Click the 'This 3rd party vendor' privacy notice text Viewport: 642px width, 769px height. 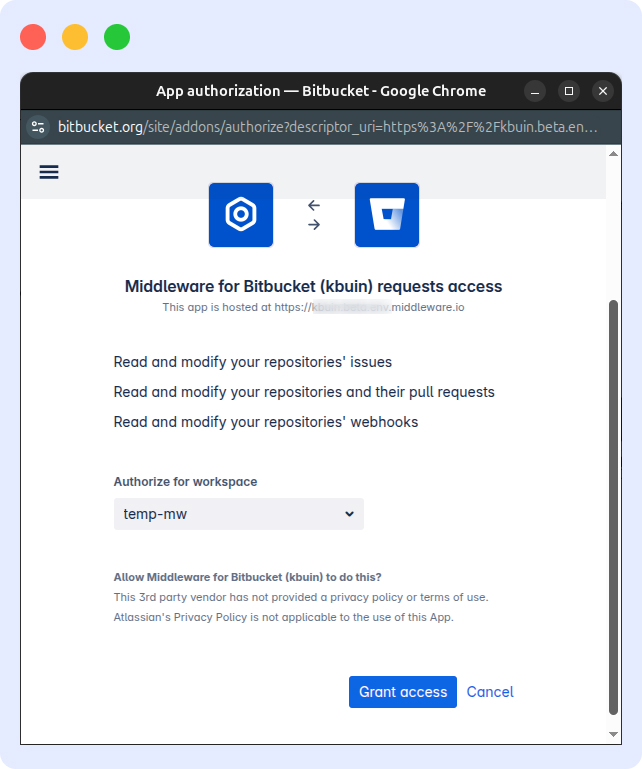coord(301,597)
